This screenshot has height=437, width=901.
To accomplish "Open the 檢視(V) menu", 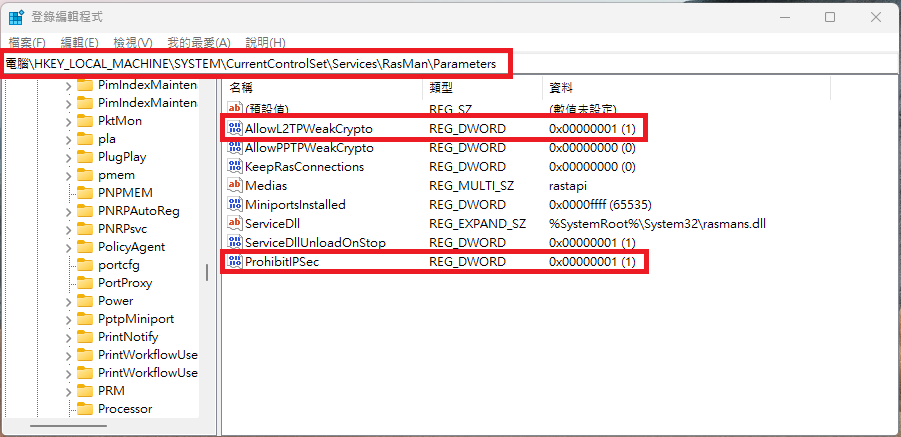I will (x=133, y=42).
